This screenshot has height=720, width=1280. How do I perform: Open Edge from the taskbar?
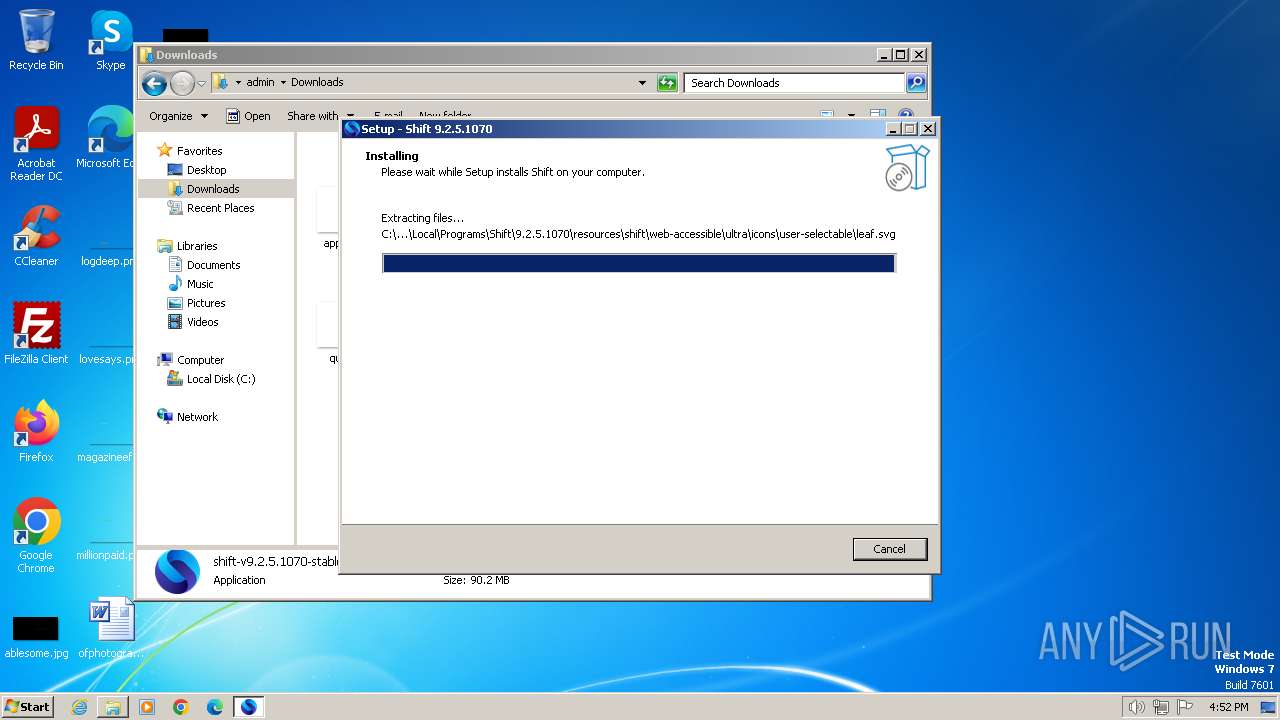(x=215, y=707)
